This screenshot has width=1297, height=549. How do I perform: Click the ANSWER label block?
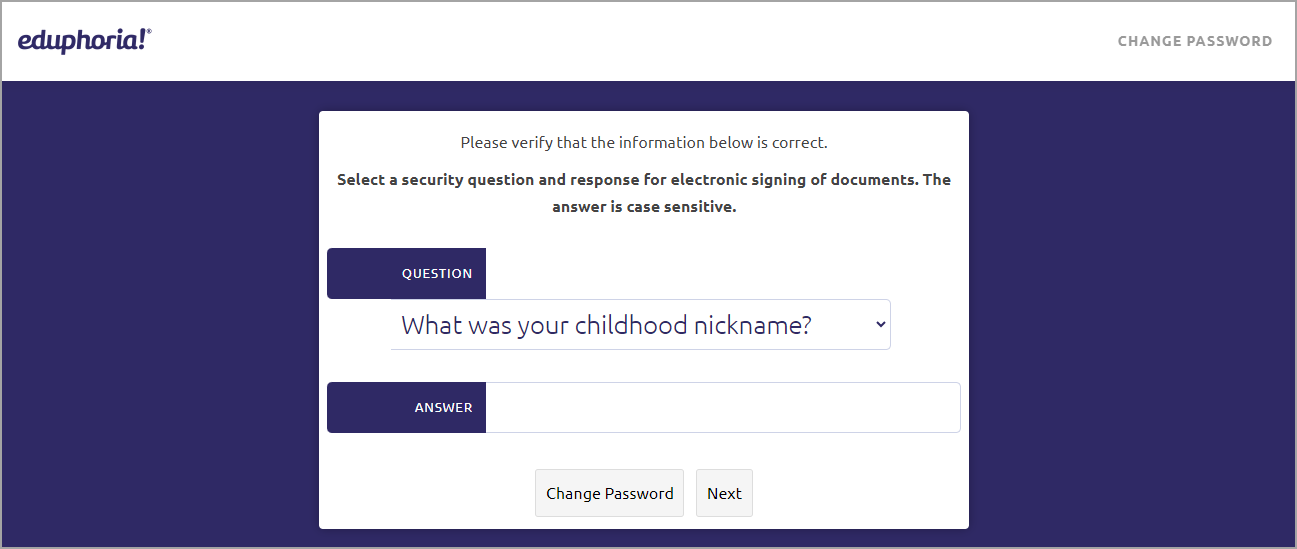(406, 407)
